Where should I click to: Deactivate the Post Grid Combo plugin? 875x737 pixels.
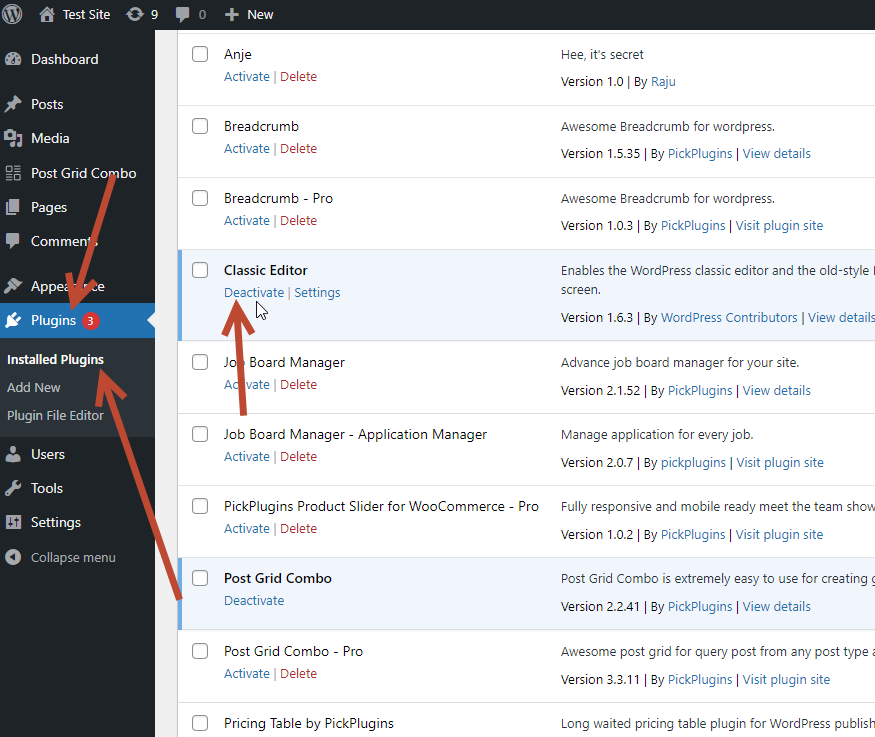254,600
